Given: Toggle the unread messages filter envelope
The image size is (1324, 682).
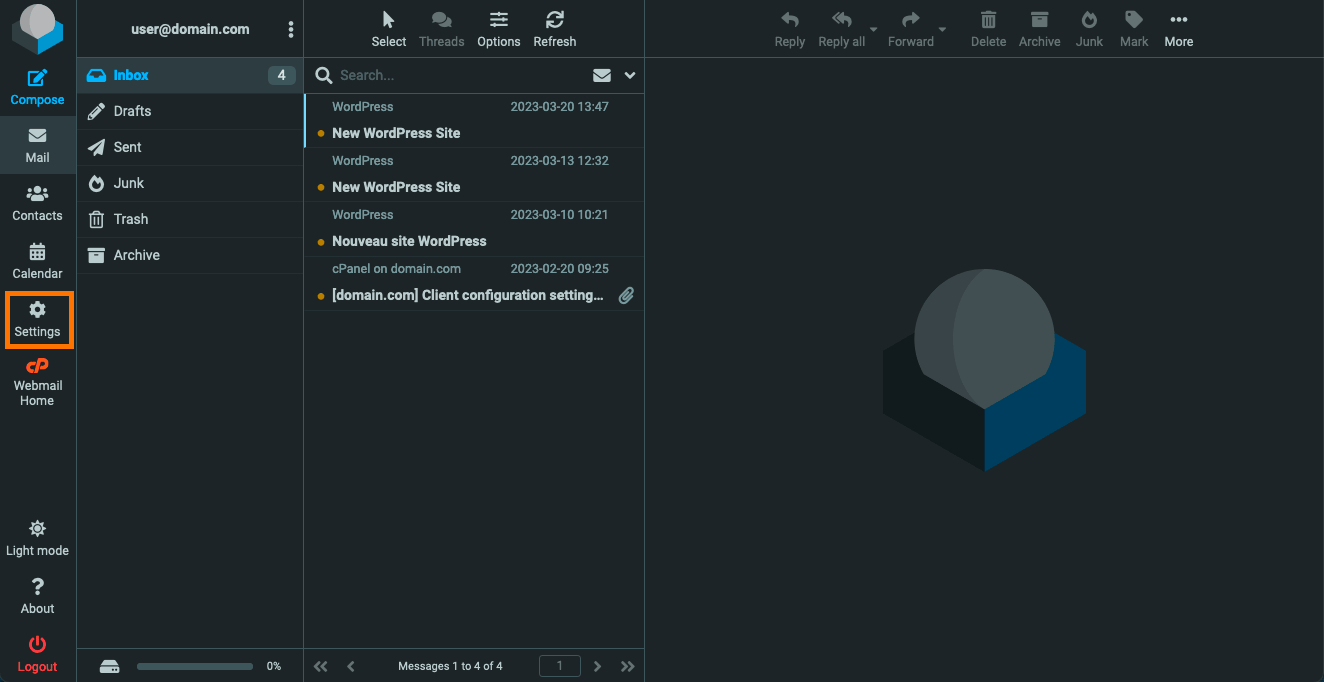Looking at the screenshot, I should (x=601, y=75).
